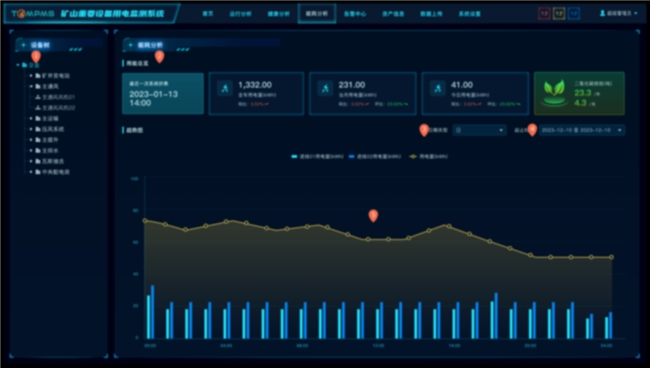This screenshot has width=650, height=368.
Task: Toggle the yellow line series in chart legend
Action: point(428,156)
